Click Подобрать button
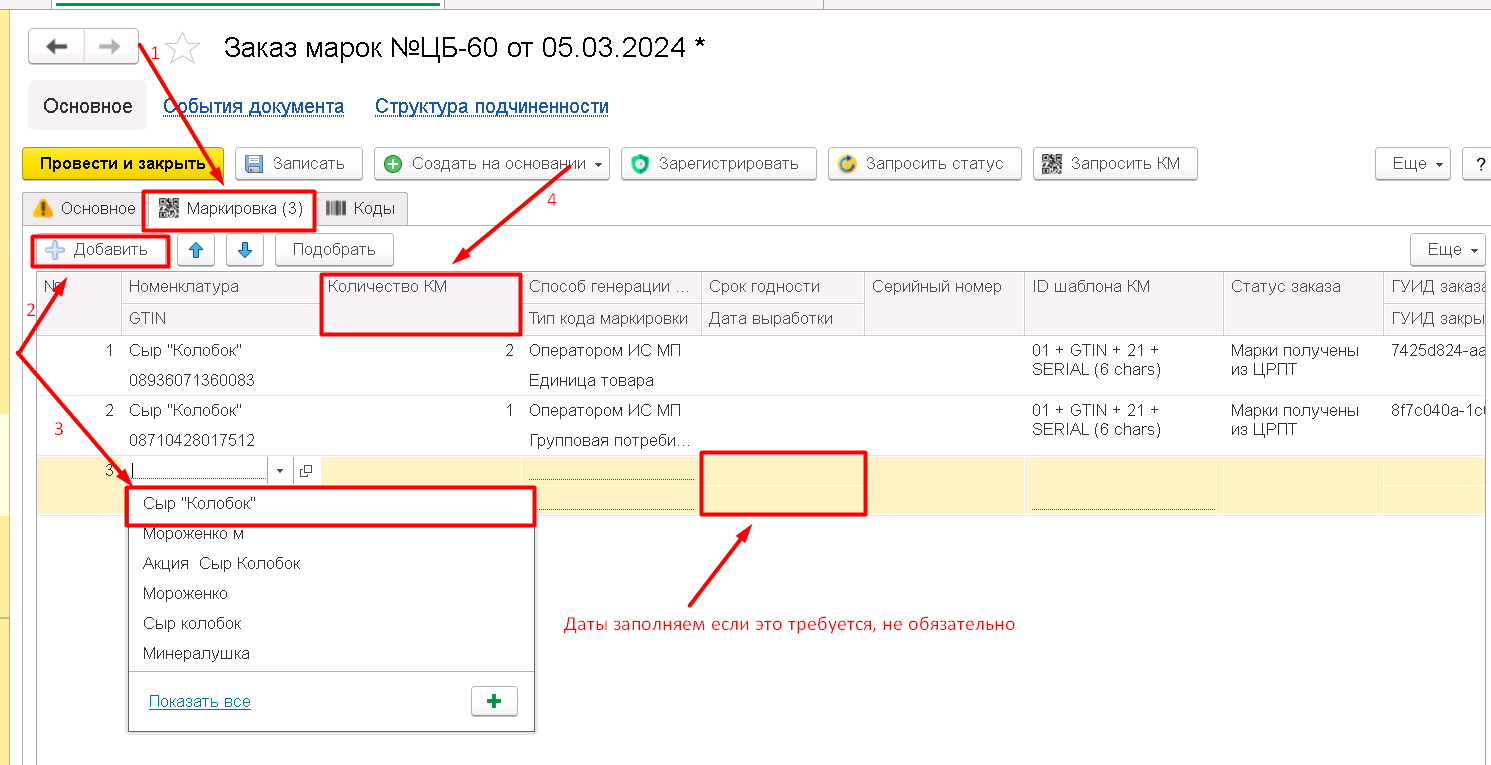1491x765 pixels. (334, 250)
